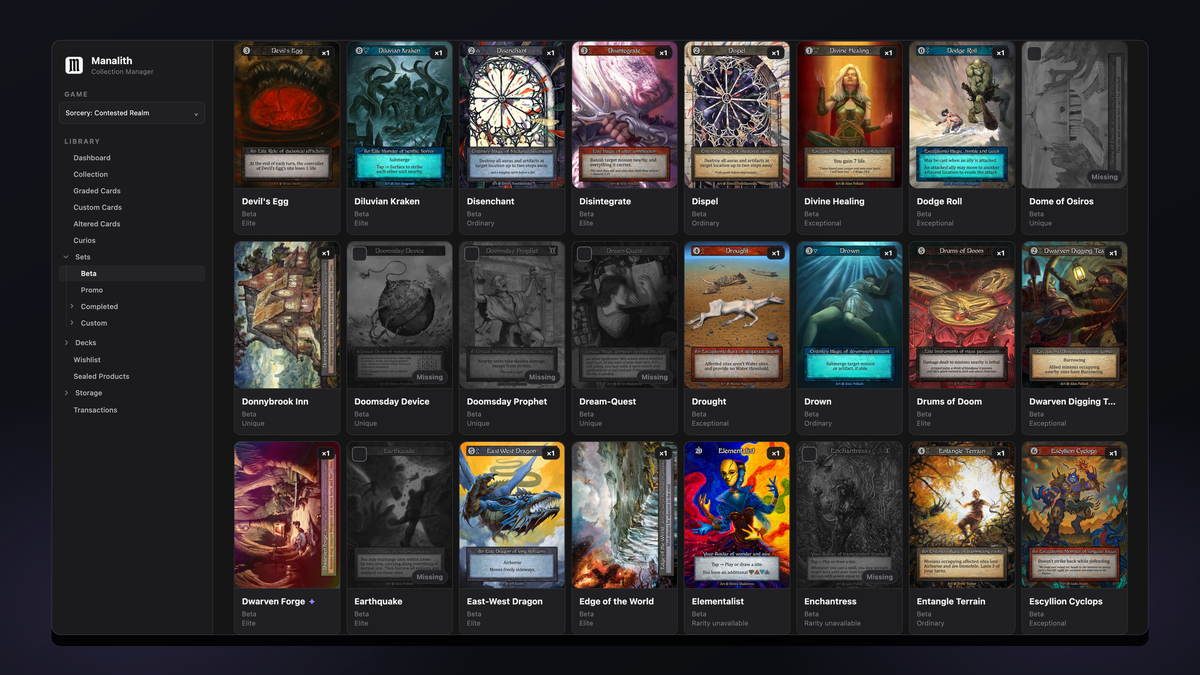Click the x1 badge on Edge of the World
The width and height of the screenshot is (1200, 675).
663,453
